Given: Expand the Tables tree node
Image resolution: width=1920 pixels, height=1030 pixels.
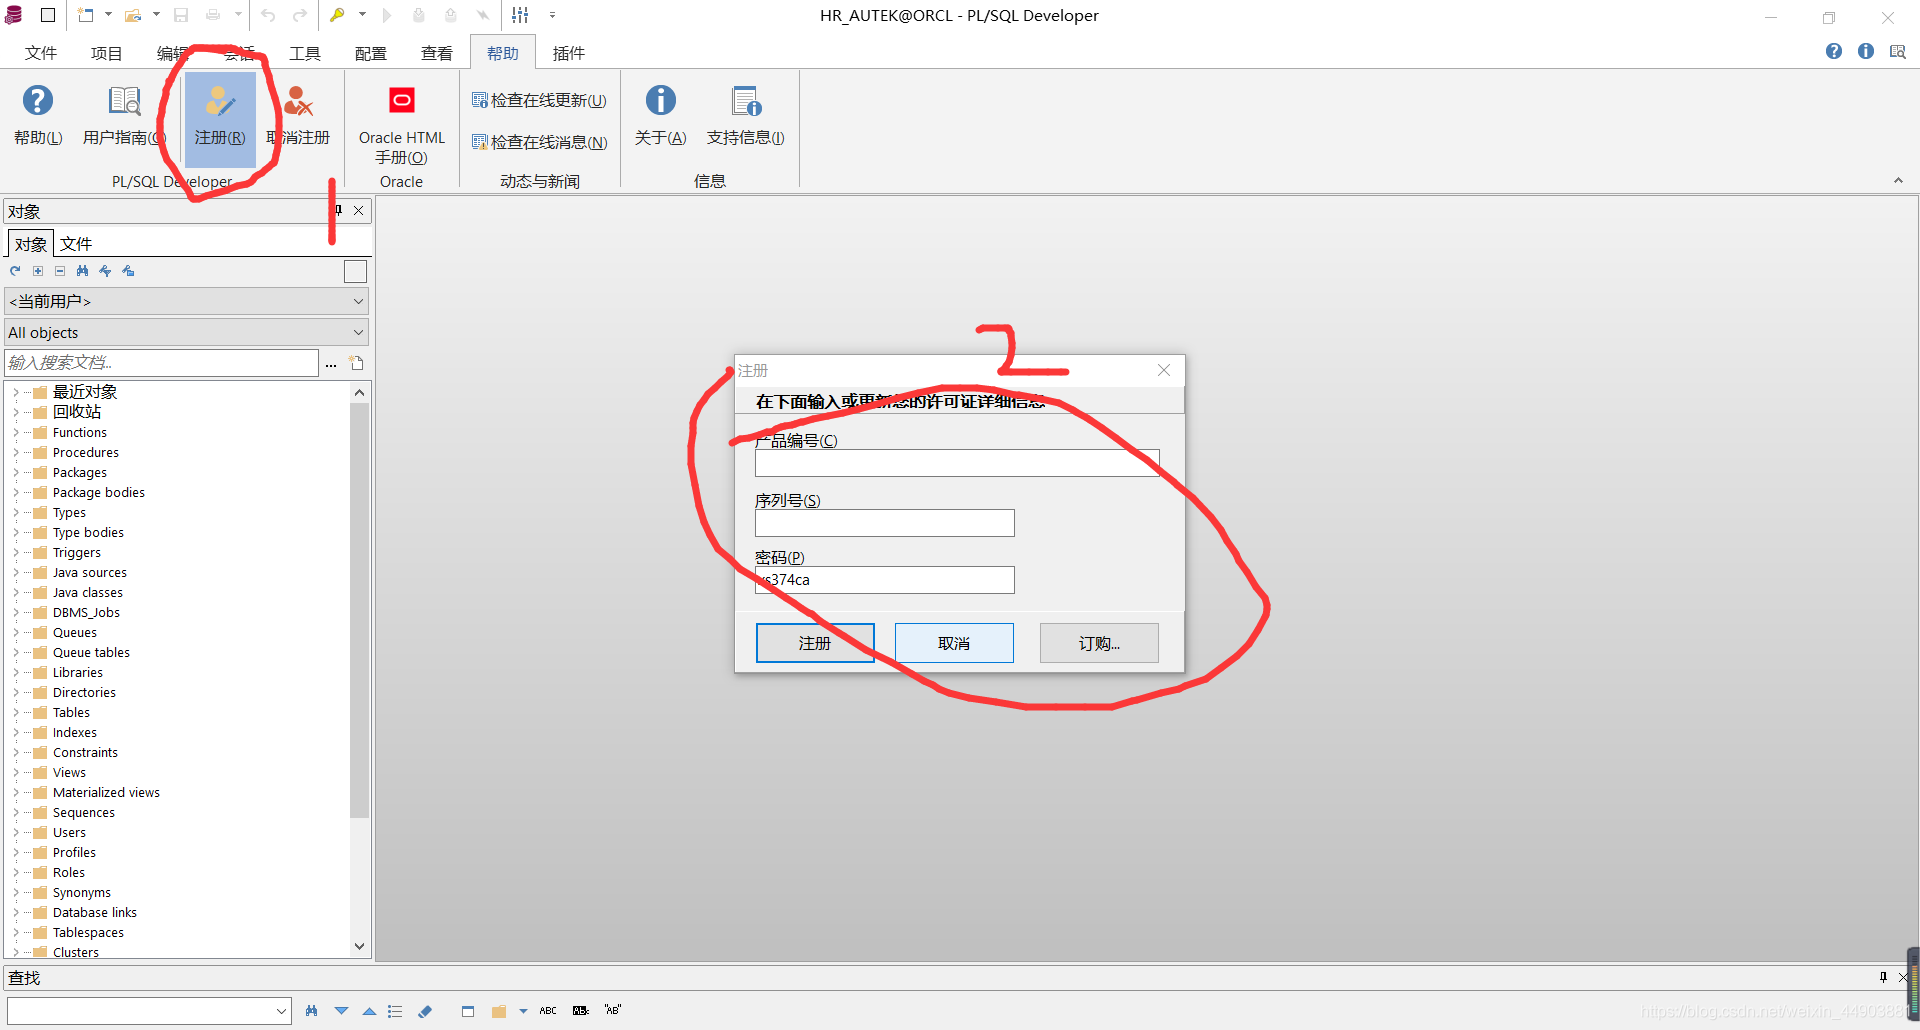Looking at the screenshot, I should point(15,713).
